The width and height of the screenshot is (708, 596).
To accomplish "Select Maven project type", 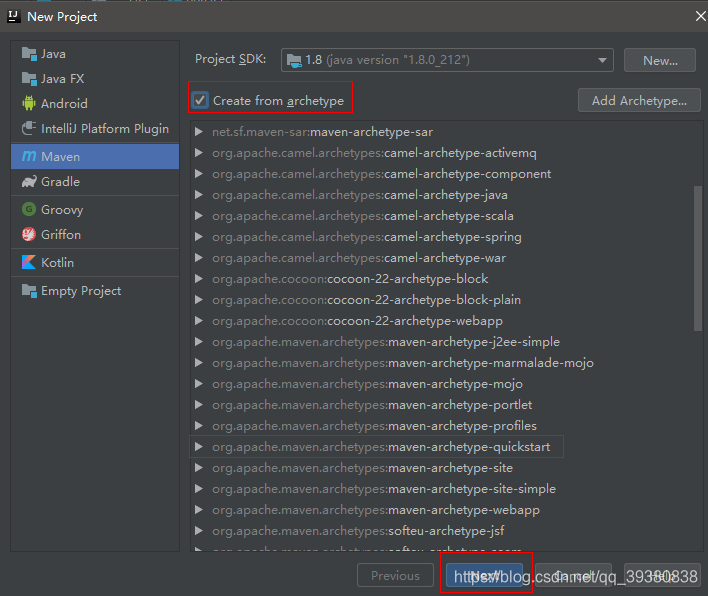I will tap(95, 156).
